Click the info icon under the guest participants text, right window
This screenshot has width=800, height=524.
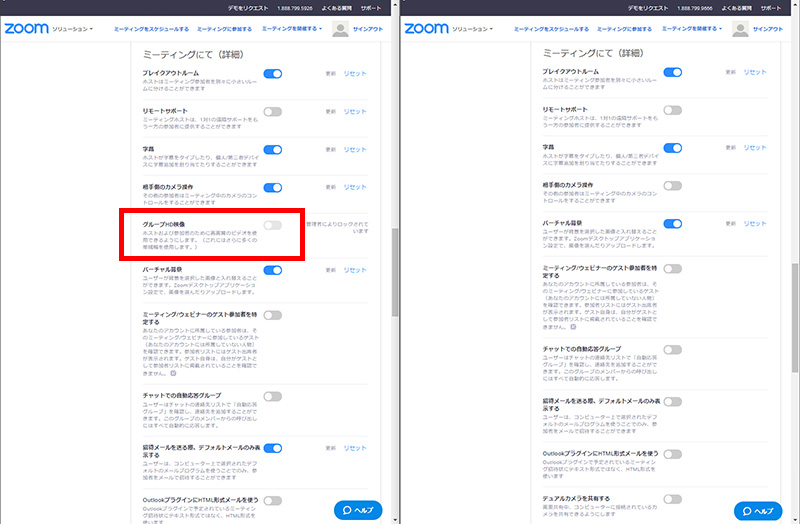[x=572, y=327]
